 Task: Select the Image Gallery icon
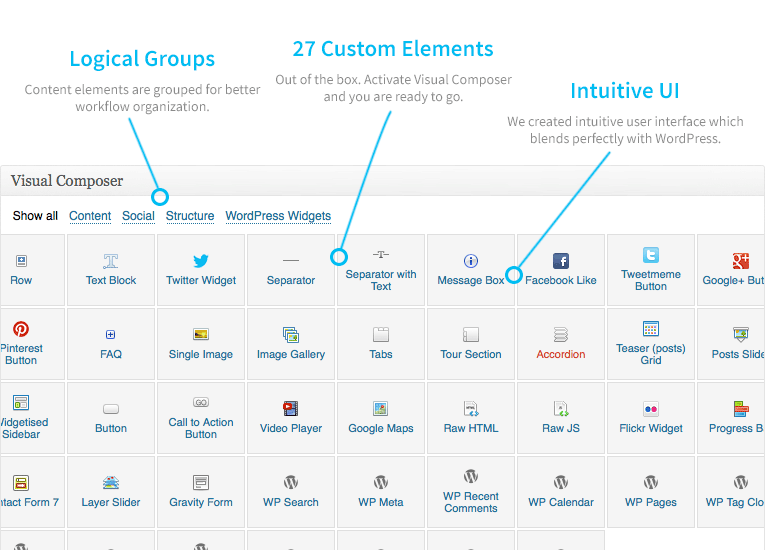[291, 335]
